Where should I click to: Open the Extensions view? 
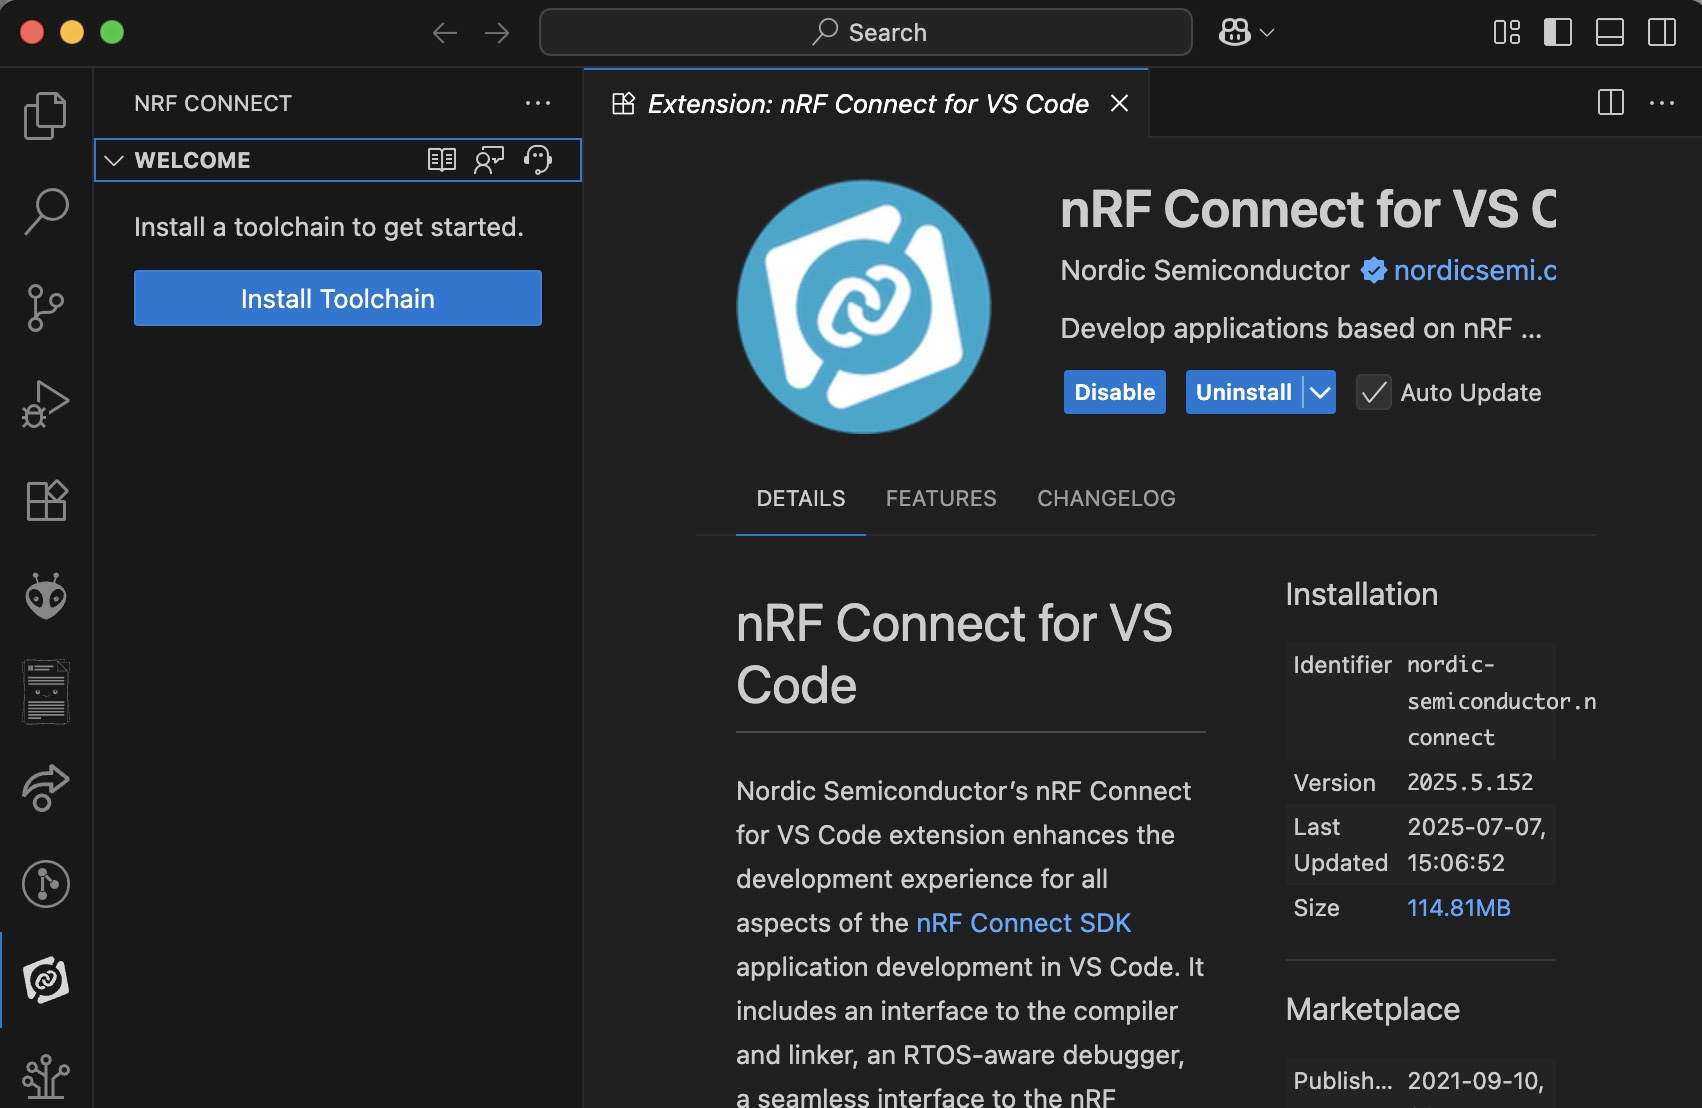45,500
